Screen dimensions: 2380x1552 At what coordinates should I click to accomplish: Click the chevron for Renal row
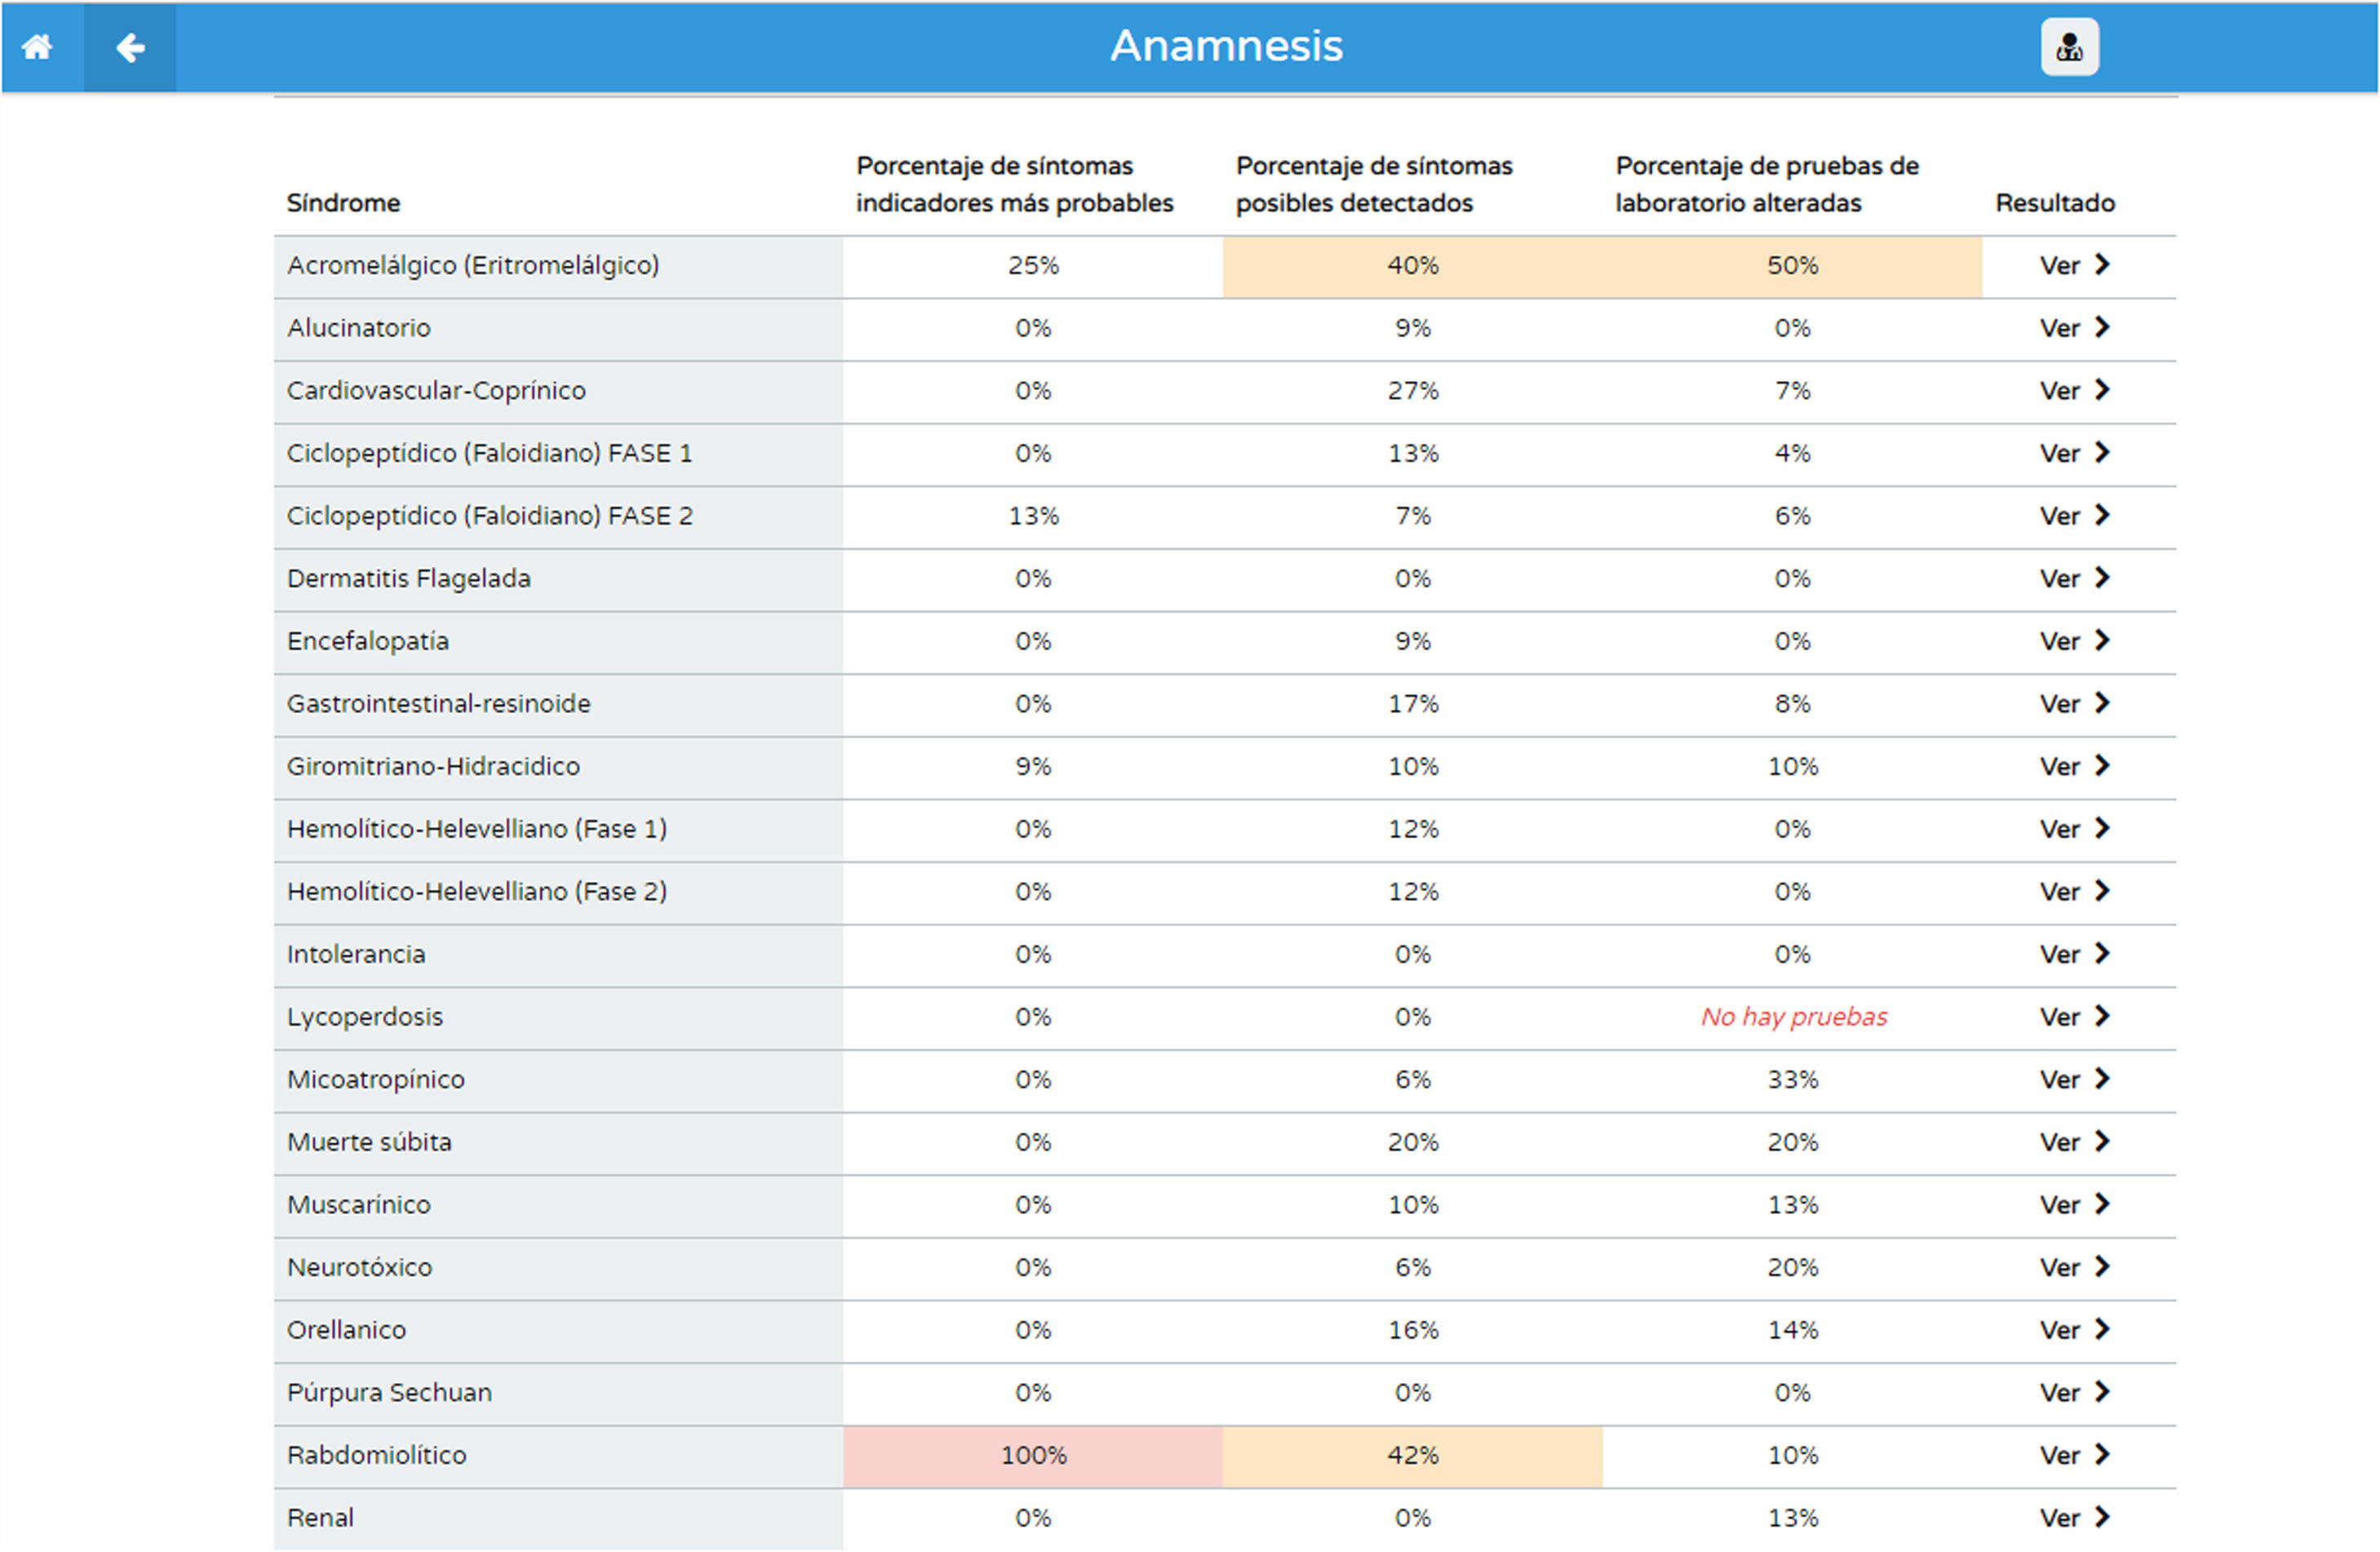pos(2102,1517)
